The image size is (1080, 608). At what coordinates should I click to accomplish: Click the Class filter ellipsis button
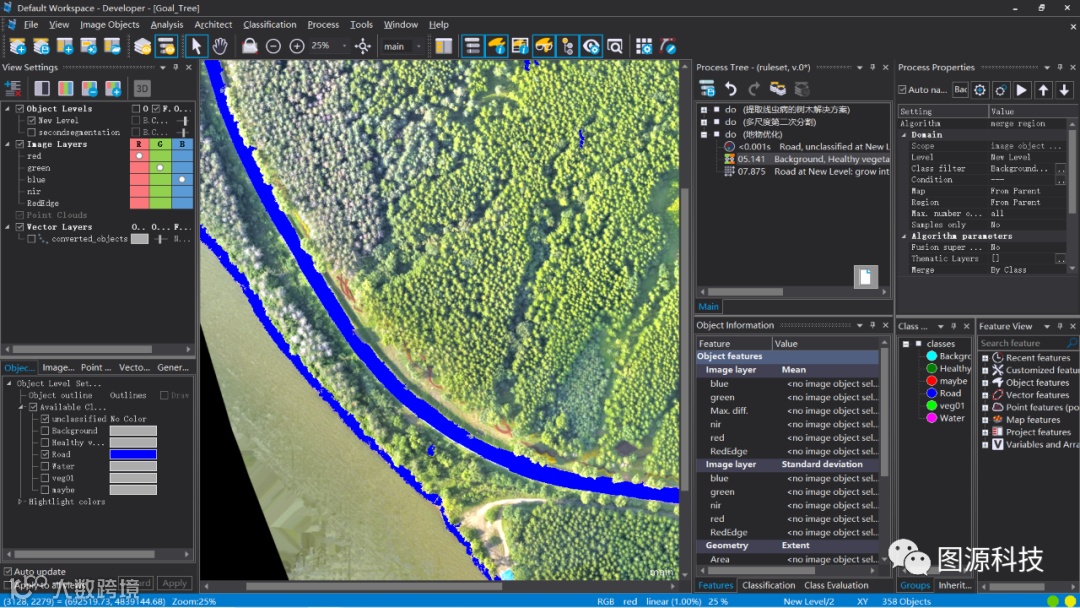(1059, 169)
